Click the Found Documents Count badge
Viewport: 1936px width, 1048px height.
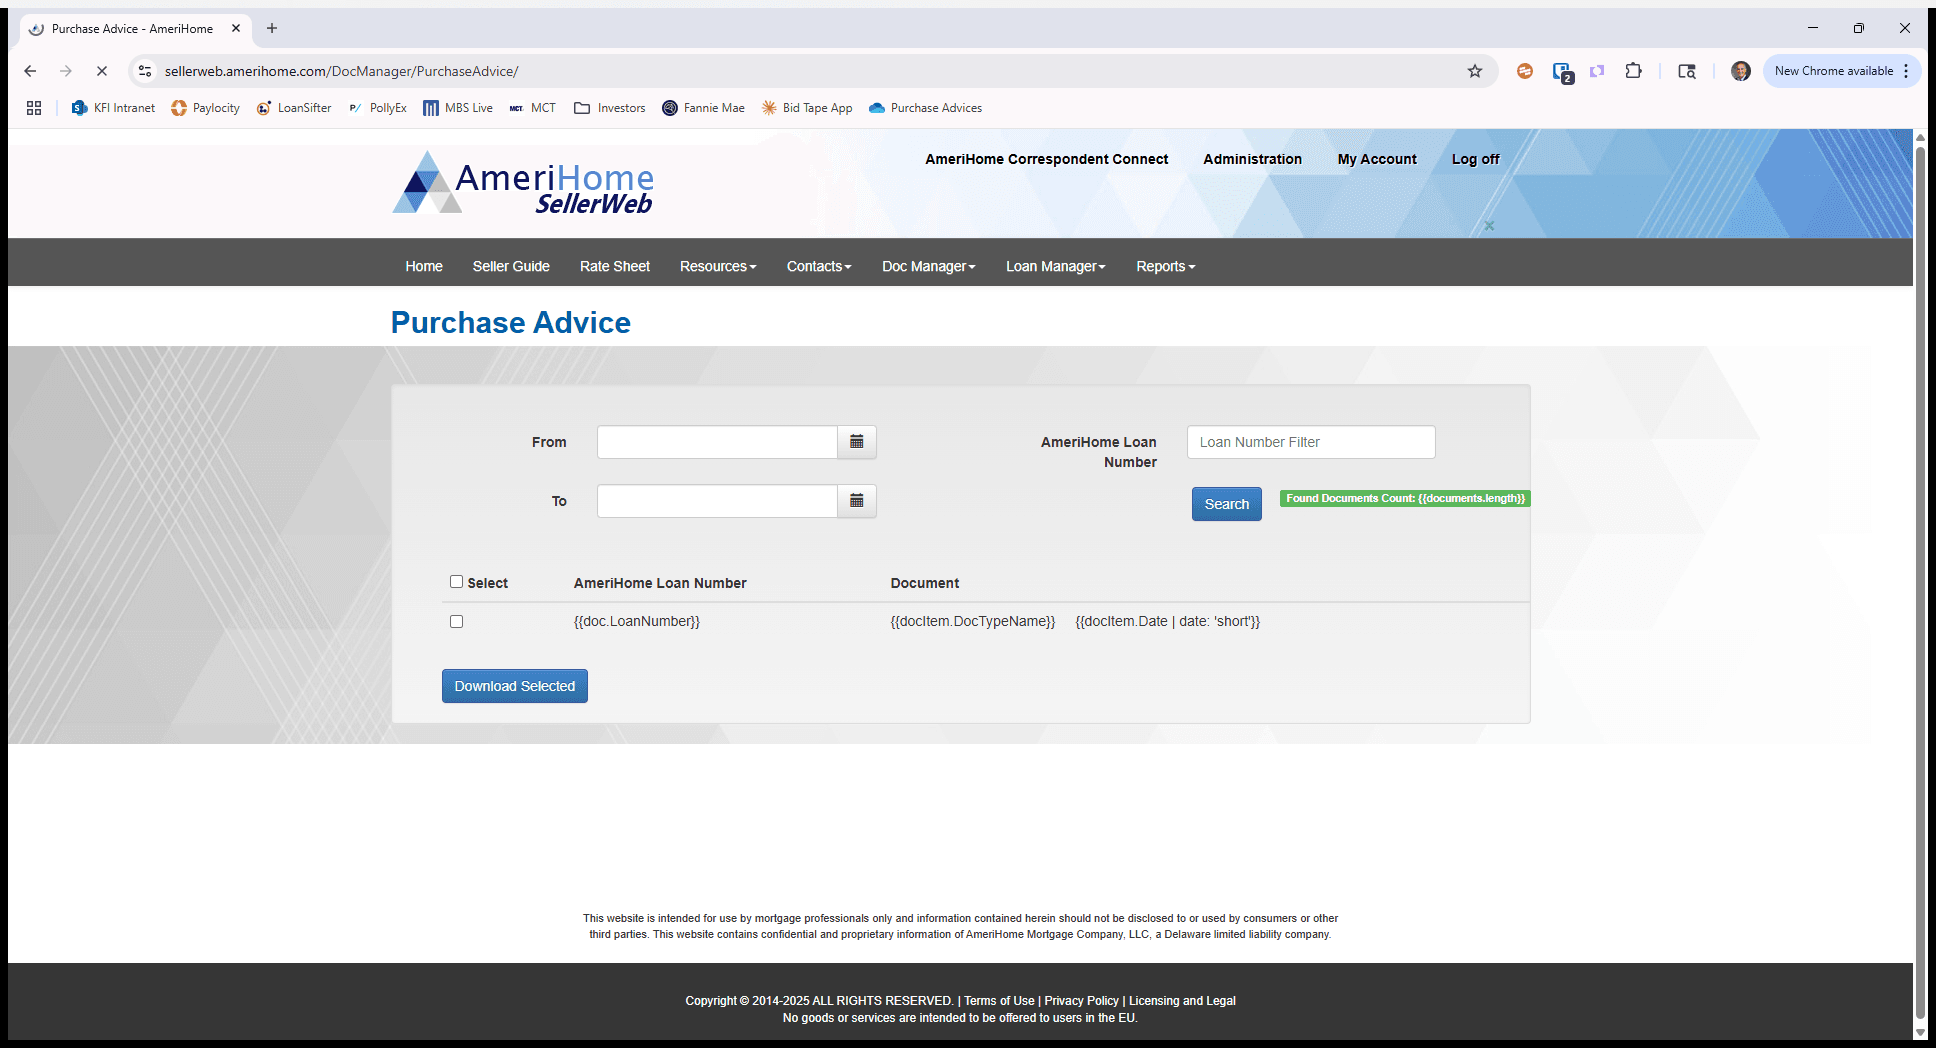[1405, 498]
